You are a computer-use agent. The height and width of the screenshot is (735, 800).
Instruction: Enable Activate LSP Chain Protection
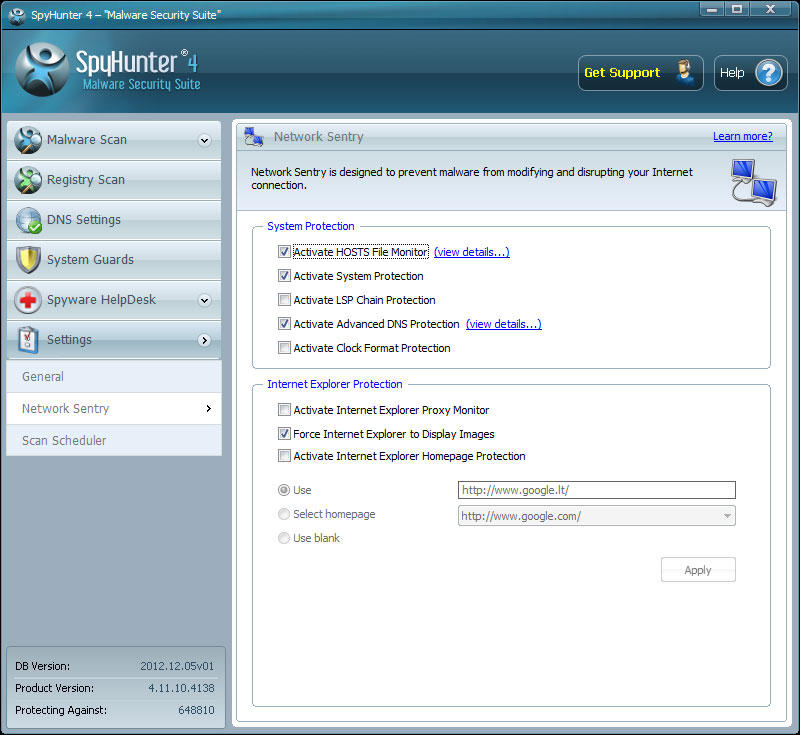[284, 300]
